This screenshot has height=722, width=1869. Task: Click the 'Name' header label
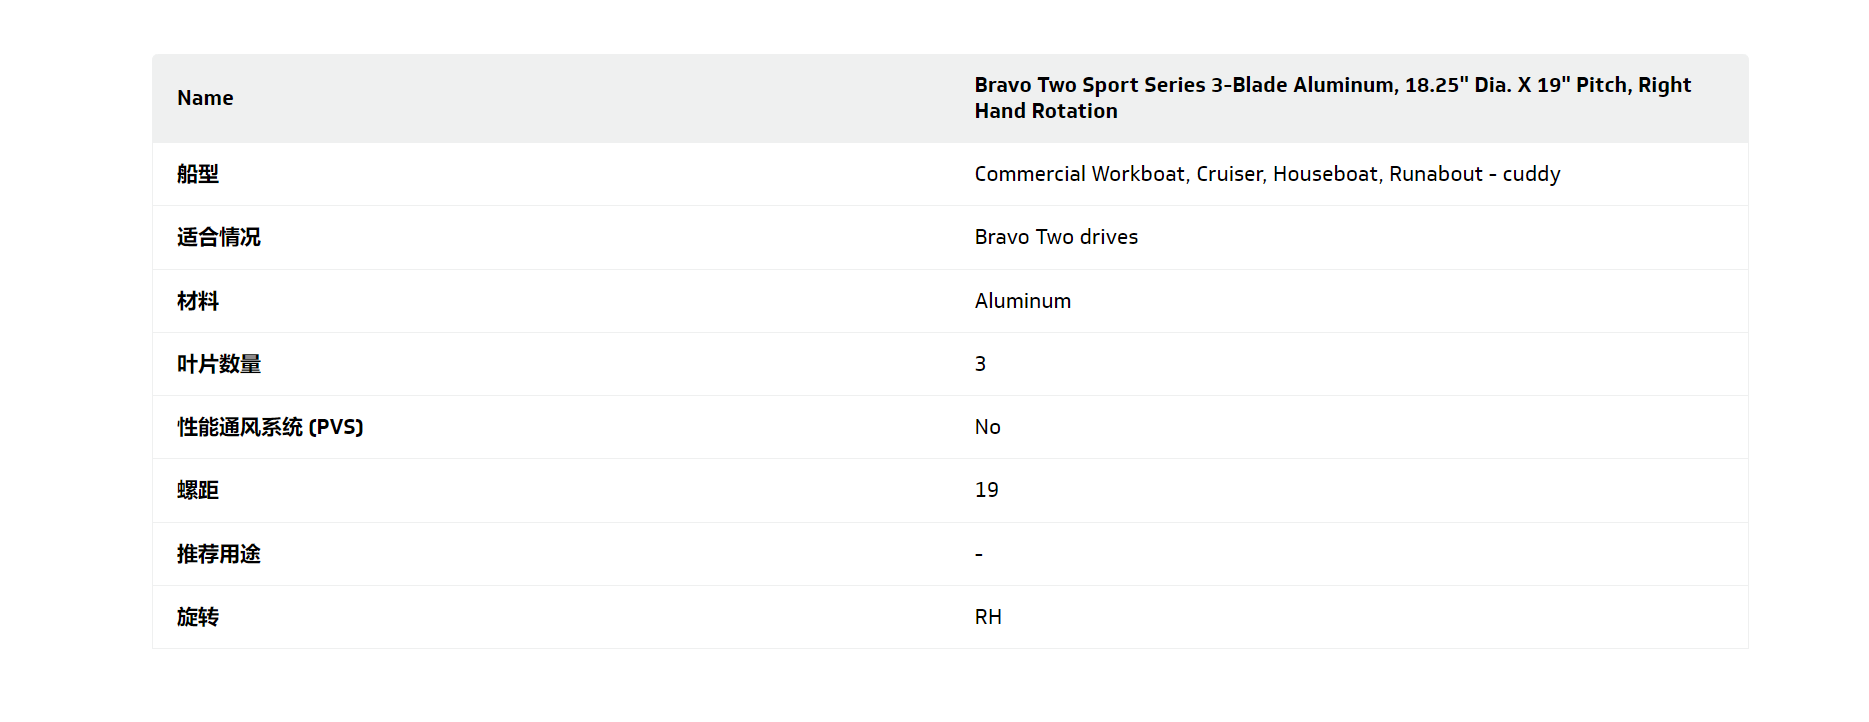click(205, 98)
